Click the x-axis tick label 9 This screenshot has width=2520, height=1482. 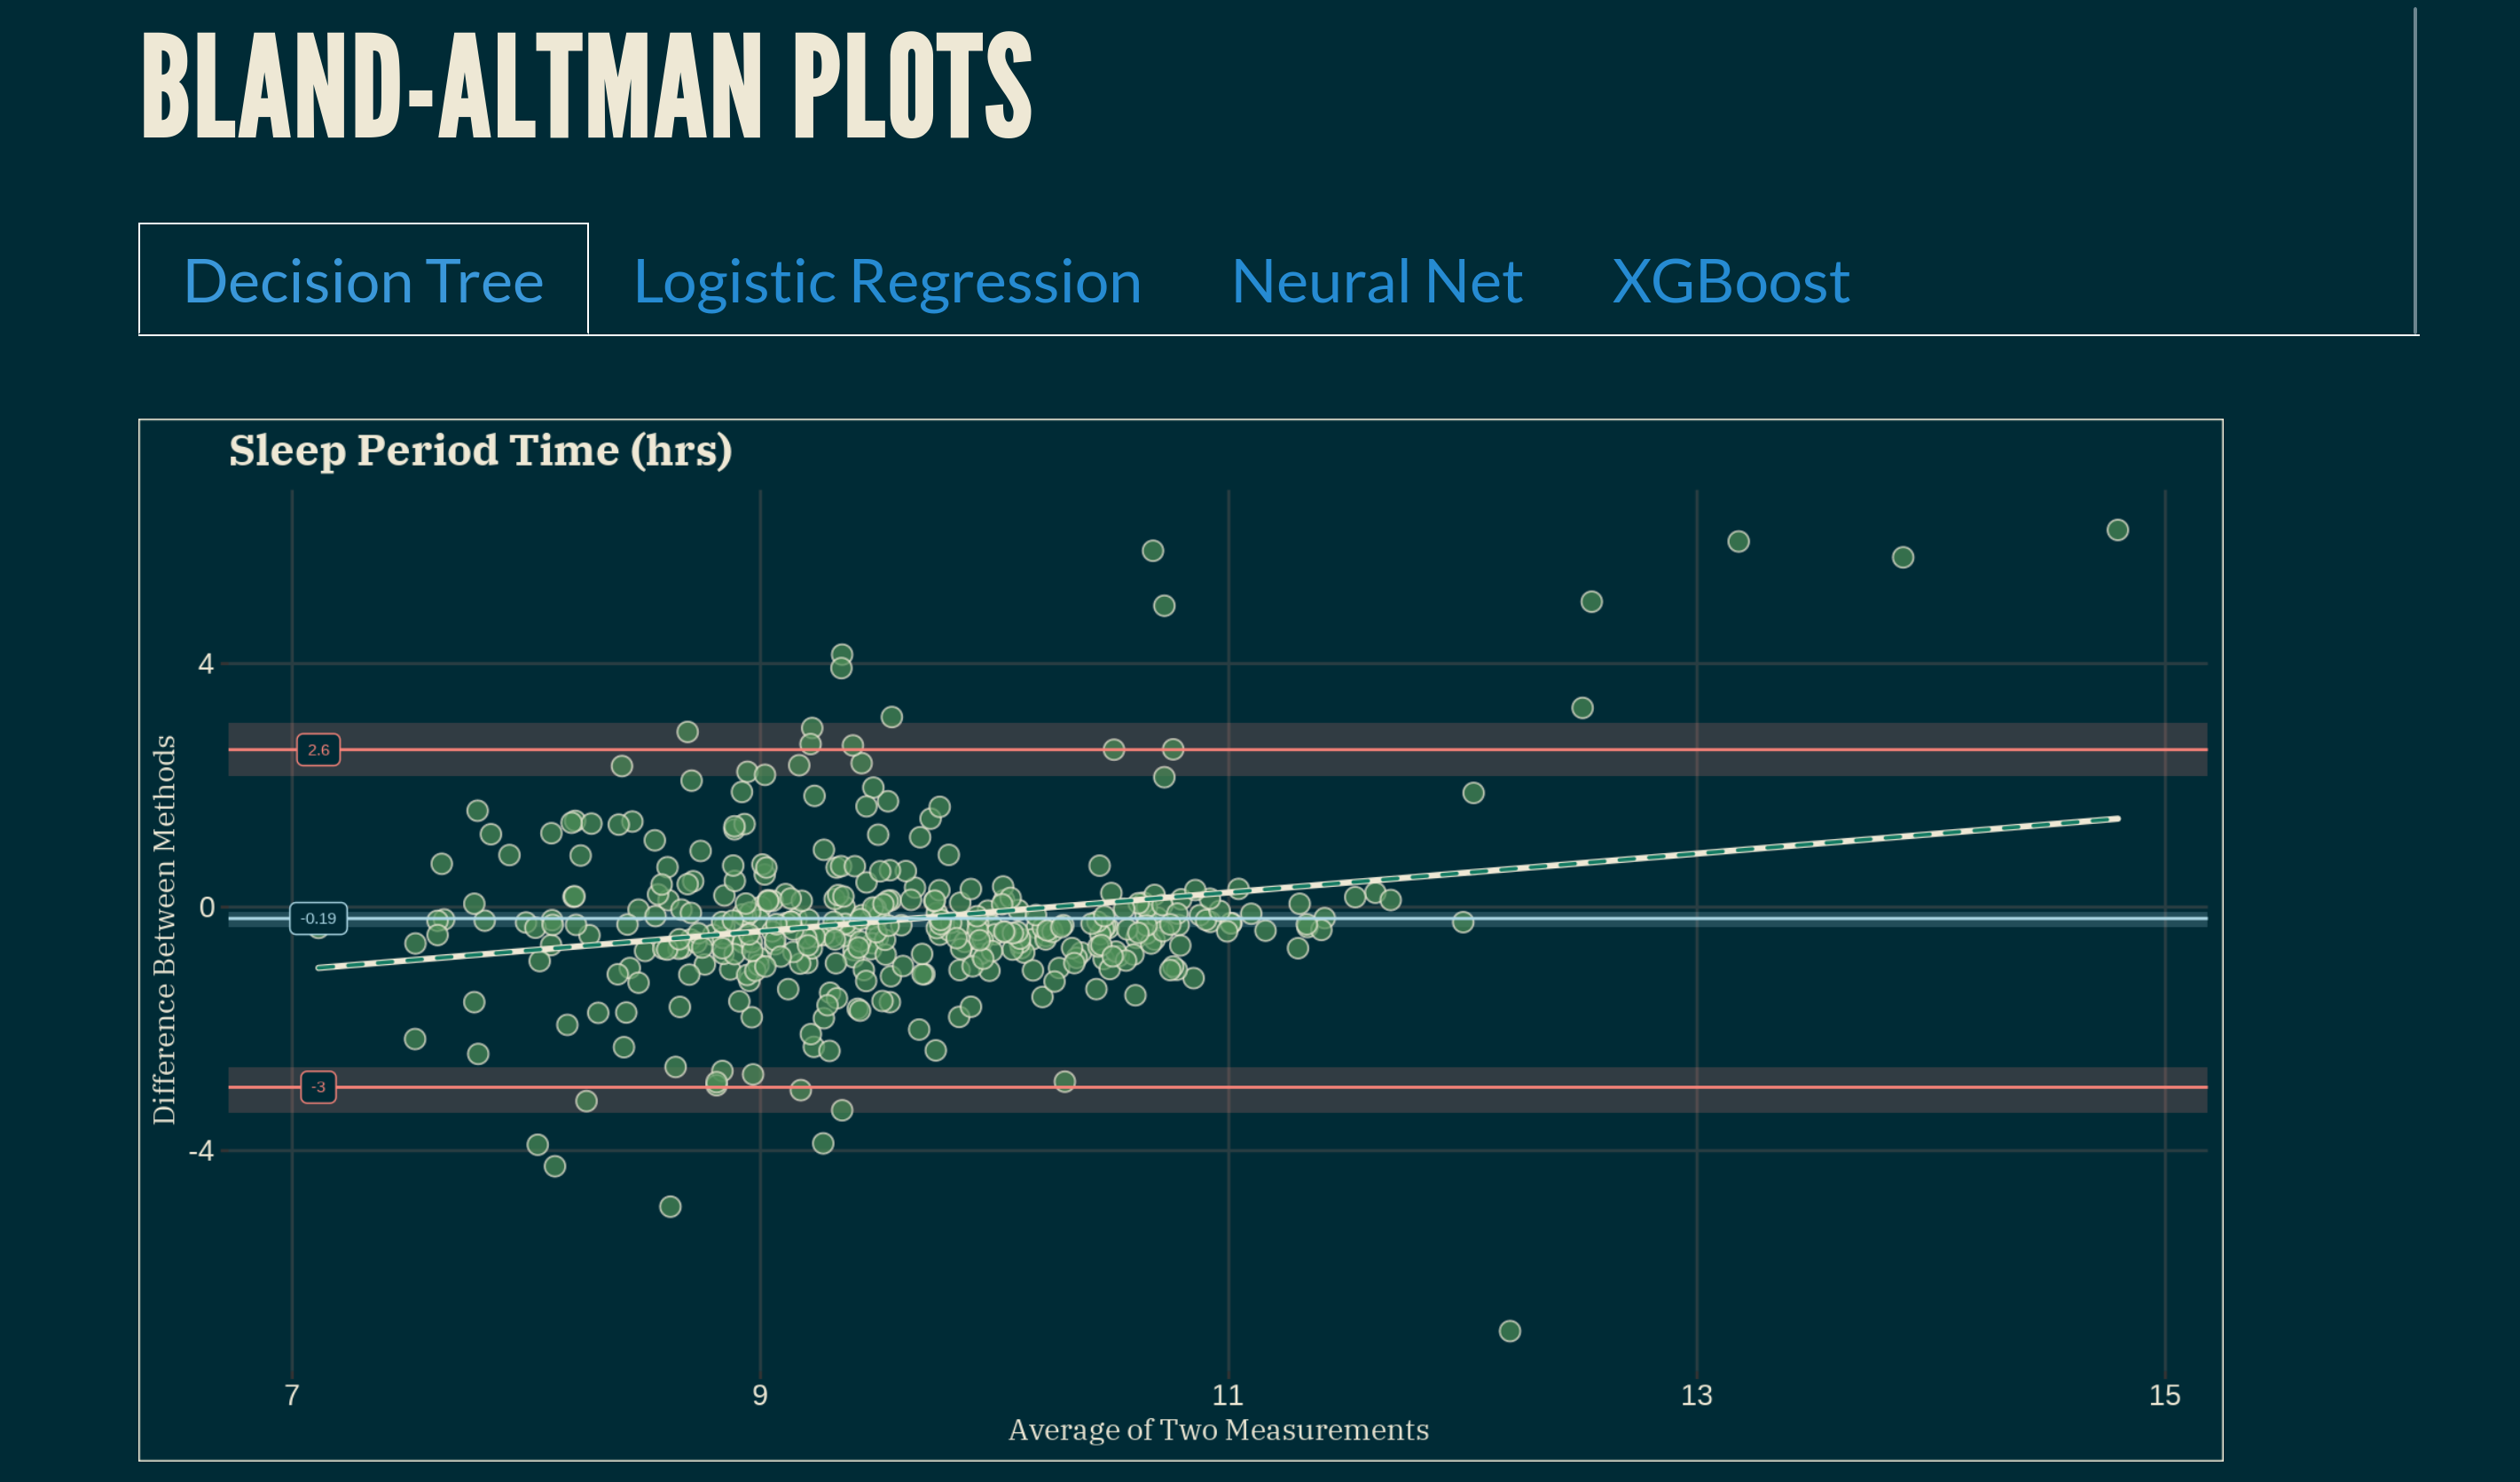coord(760,1395)
